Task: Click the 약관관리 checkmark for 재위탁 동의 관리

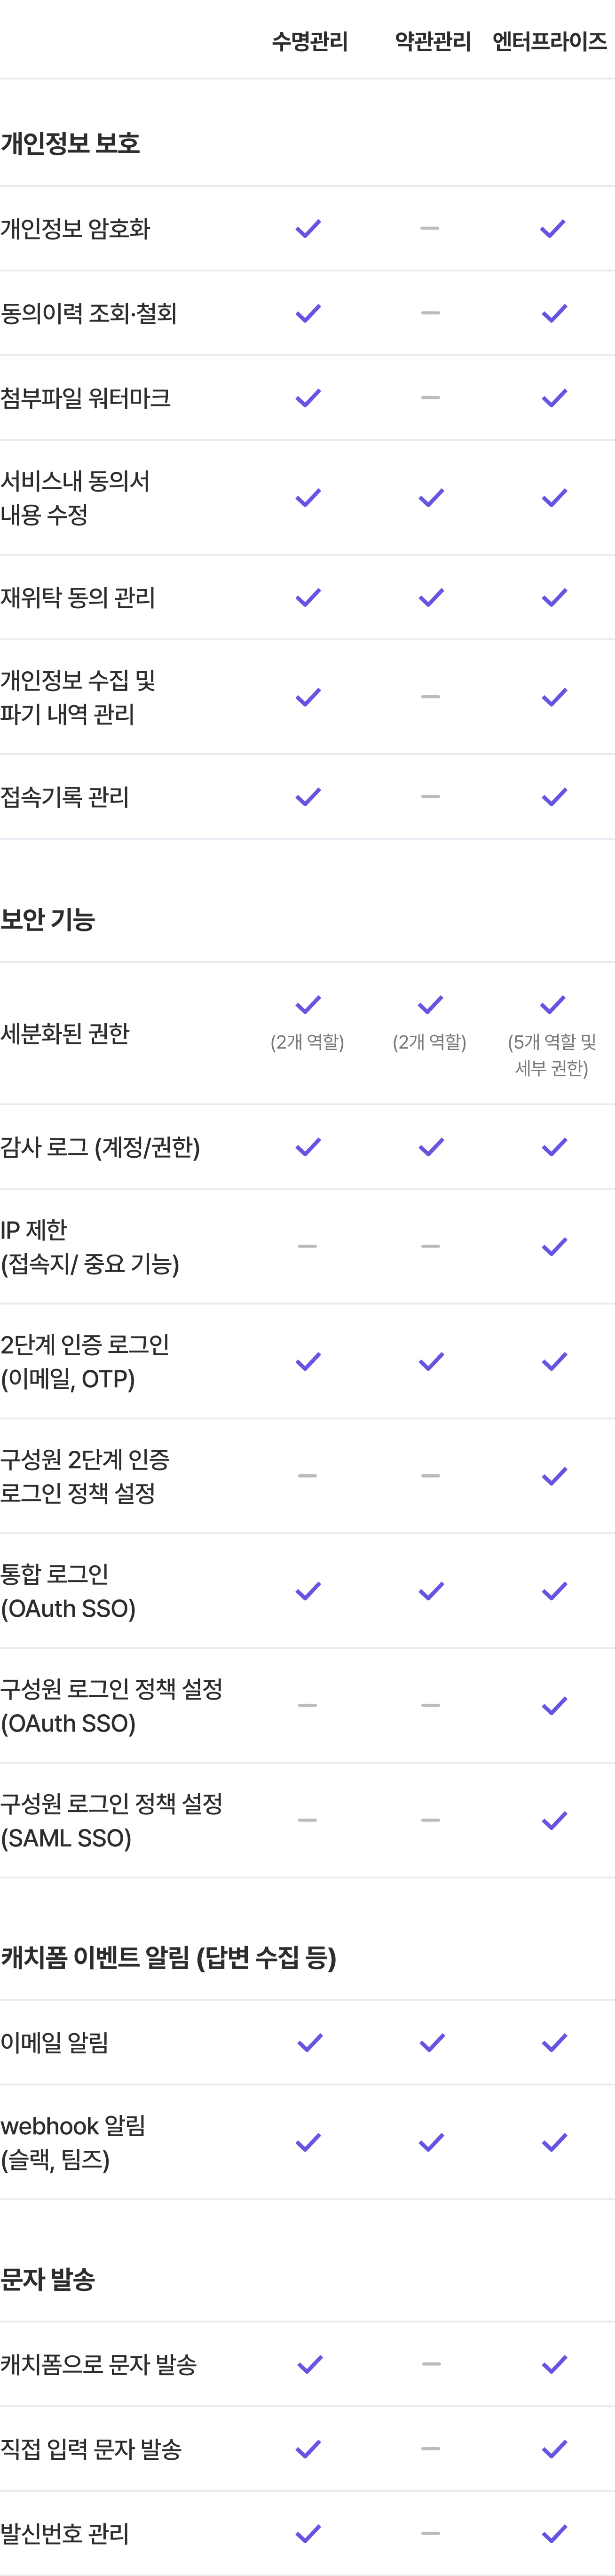Action: pyautogui.click(x=431, y=598)
